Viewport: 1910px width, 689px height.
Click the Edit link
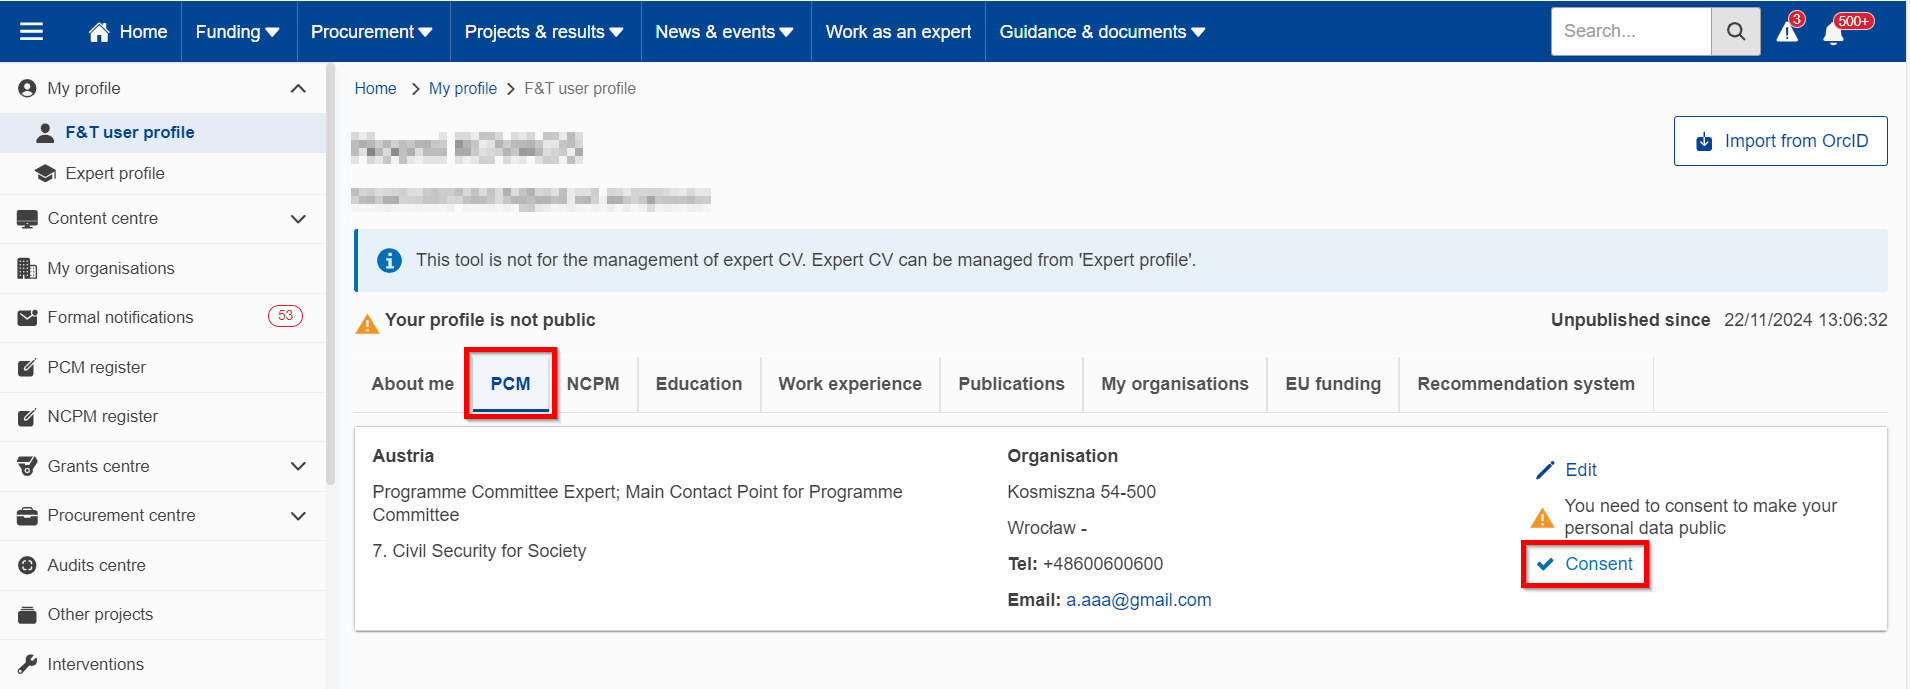[x=1581, y=470]
